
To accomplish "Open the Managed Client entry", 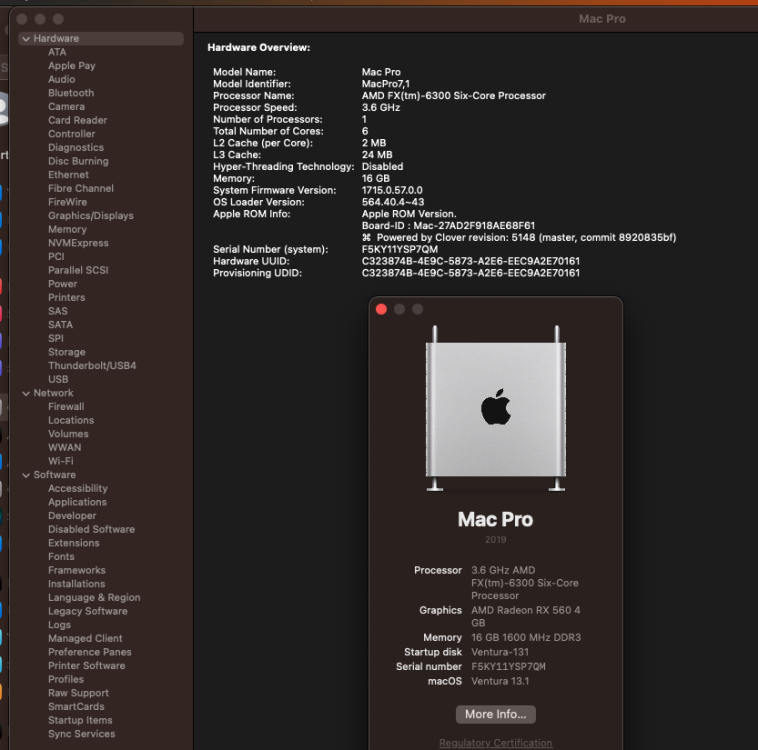I will pyautogui.click(x=85, y=638).
